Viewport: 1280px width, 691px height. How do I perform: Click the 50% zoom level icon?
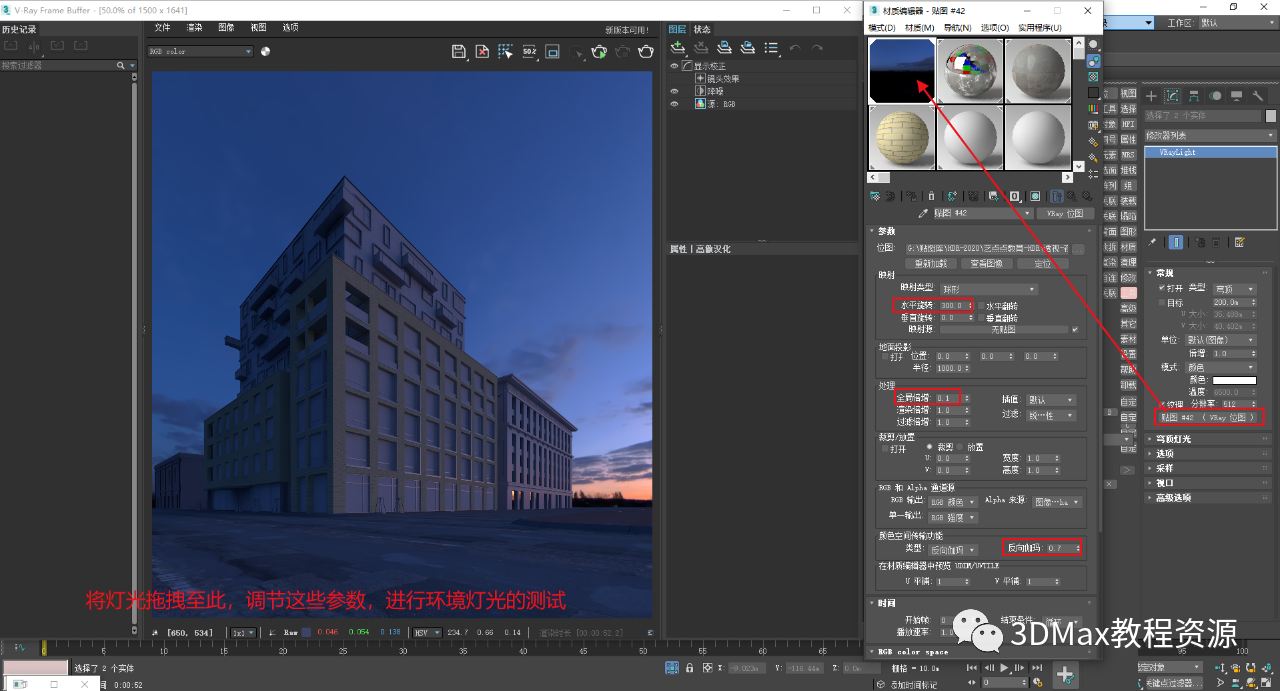point(529,51)
